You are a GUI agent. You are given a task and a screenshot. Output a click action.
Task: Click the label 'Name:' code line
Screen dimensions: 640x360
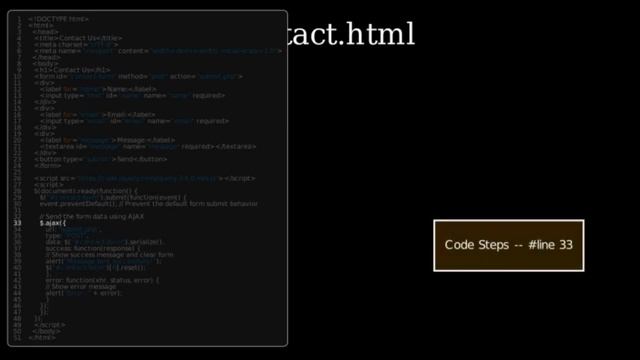(x=98, y=89)
